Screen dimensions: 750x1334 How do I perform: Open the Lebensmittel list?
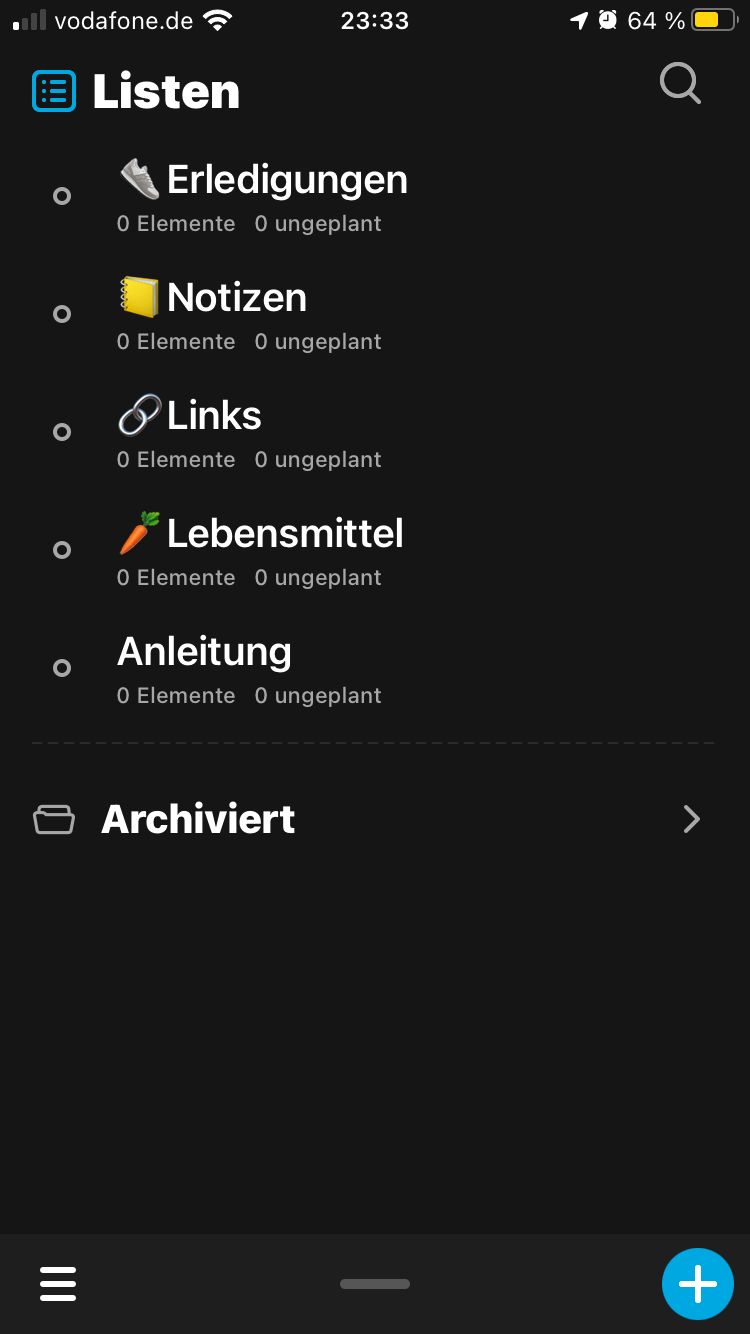click(x=285, y=534)
